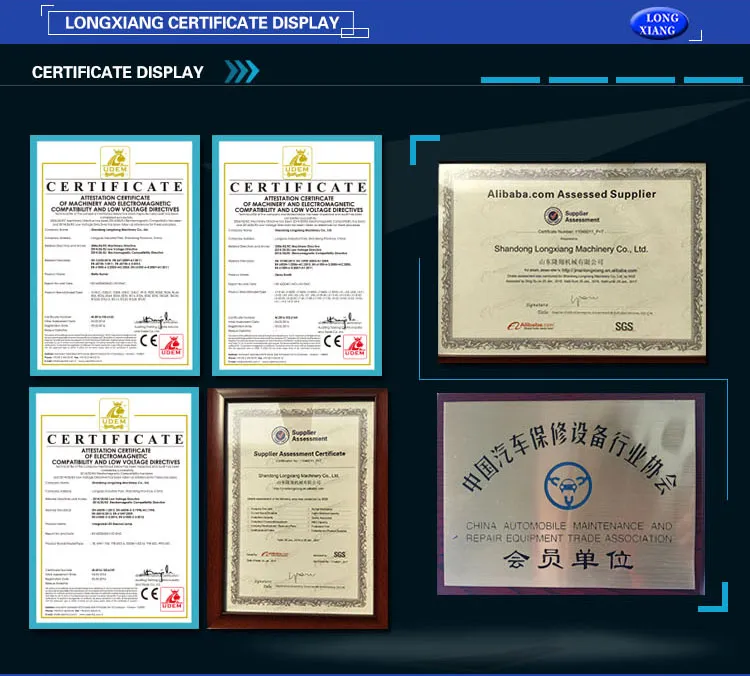Click Shandong Longxiang Machinery text on the Alibaba plaque
Image resolution: width=750 pixels, height=676 pixels.
(571, 248)
